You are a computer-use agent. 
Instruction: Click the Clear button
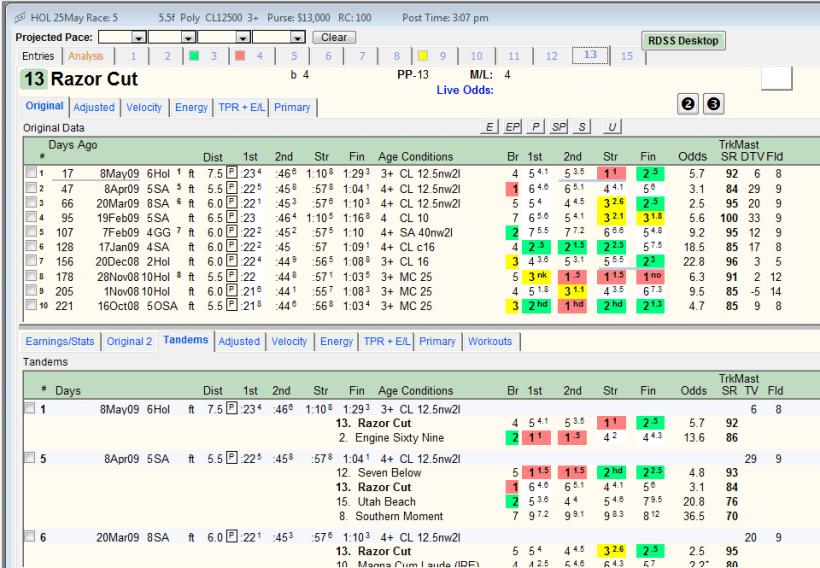point(334,38)
